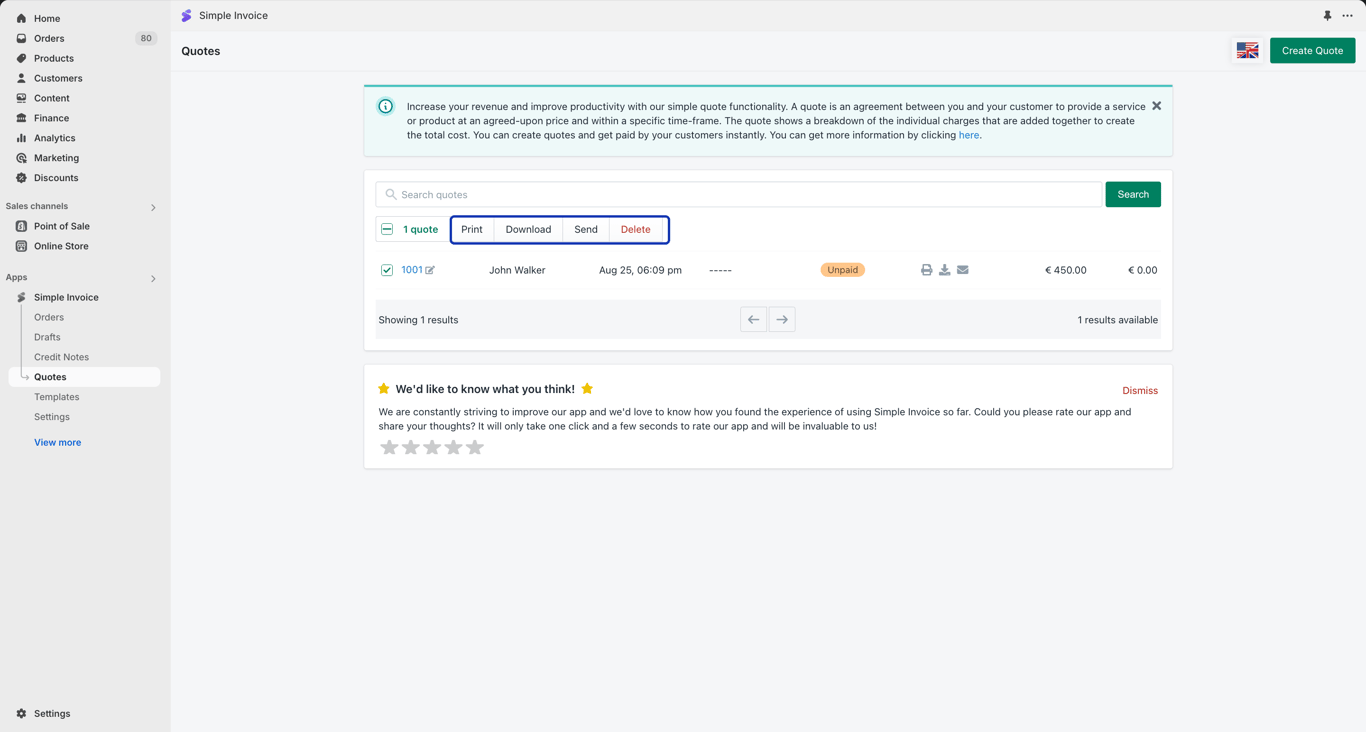This screenshot has width=1366, height=732.
Task: Click the envelope email icon for quote 1001
Action: (x=962, y=270)
